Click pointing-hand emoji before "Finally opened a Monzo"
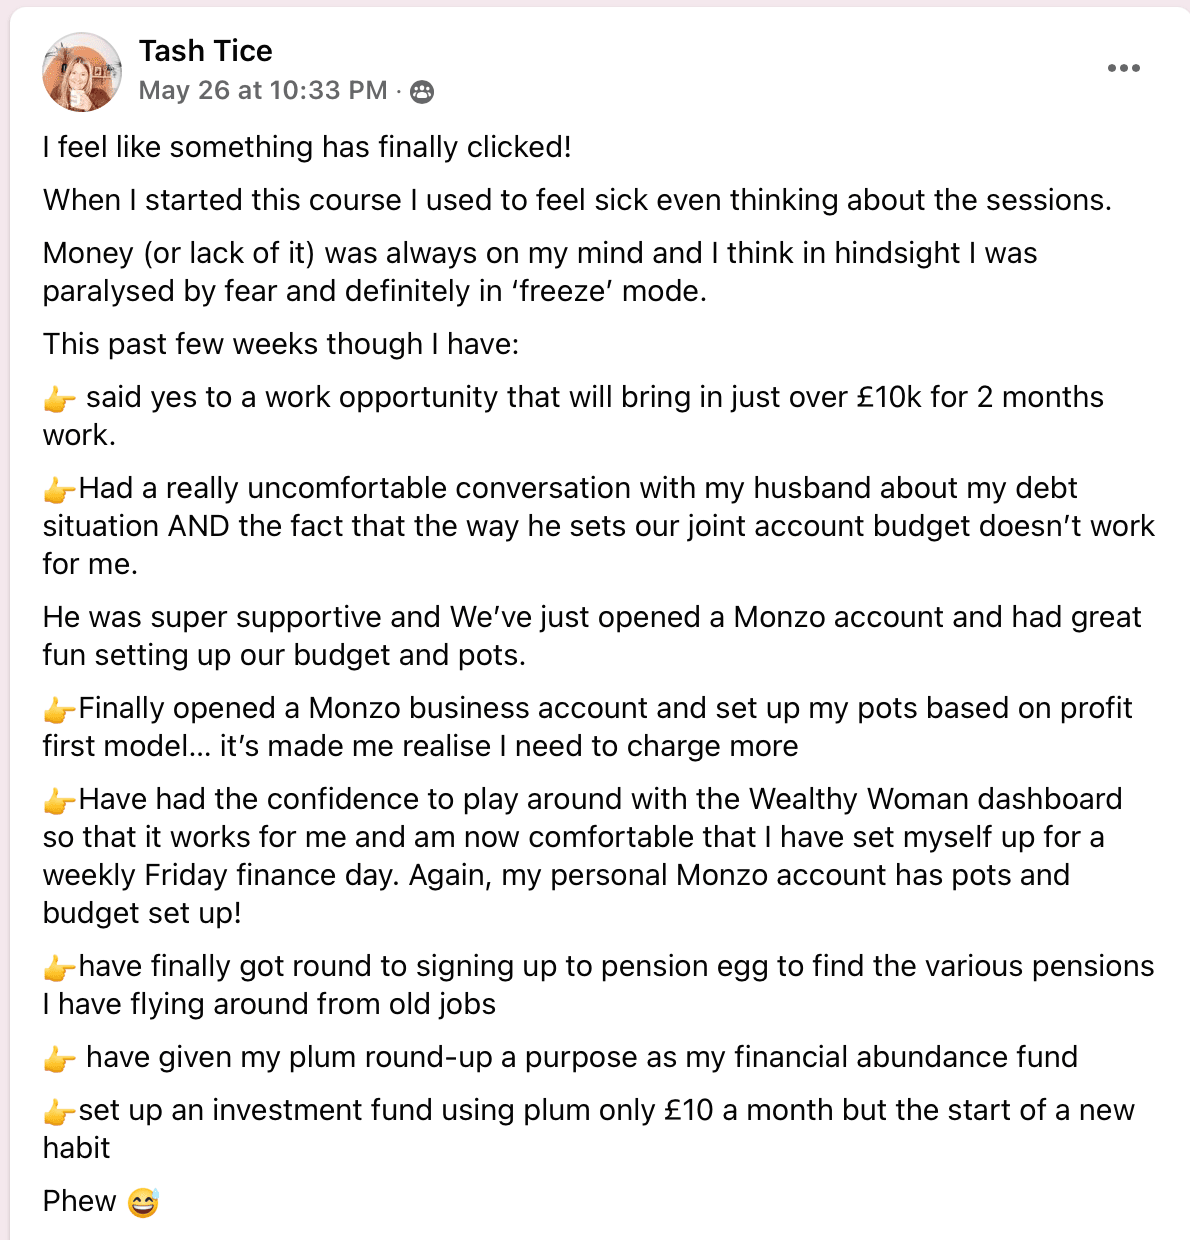This screenshot has height=1240, width=1190. (59, 710)
